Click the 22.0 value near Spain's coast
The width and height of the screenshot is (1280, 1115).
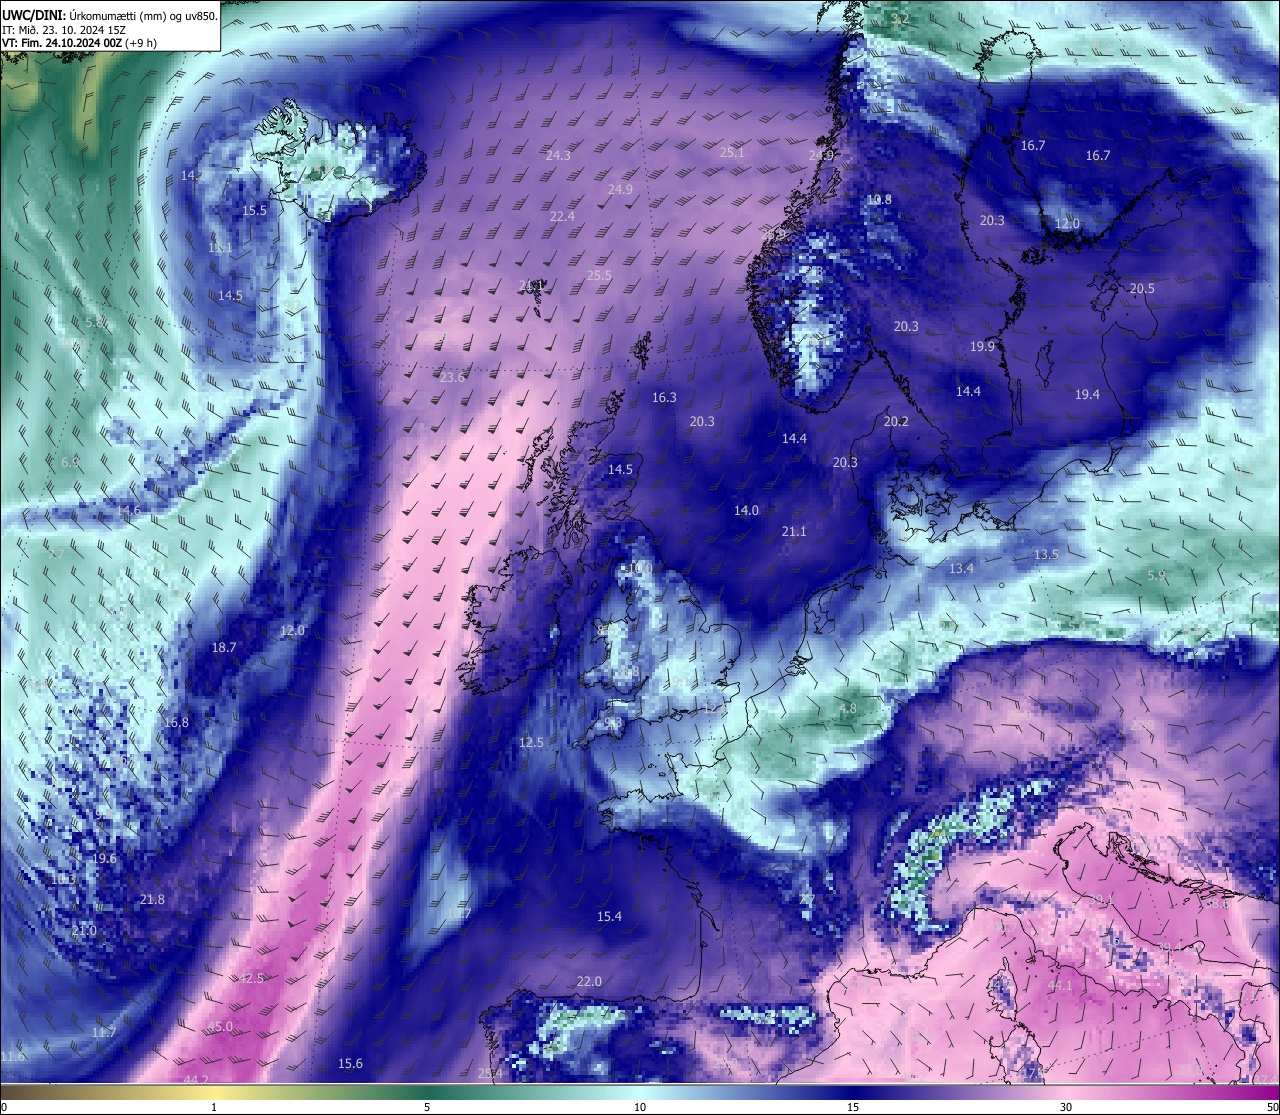pyautogui.click(x=589, y=982)
